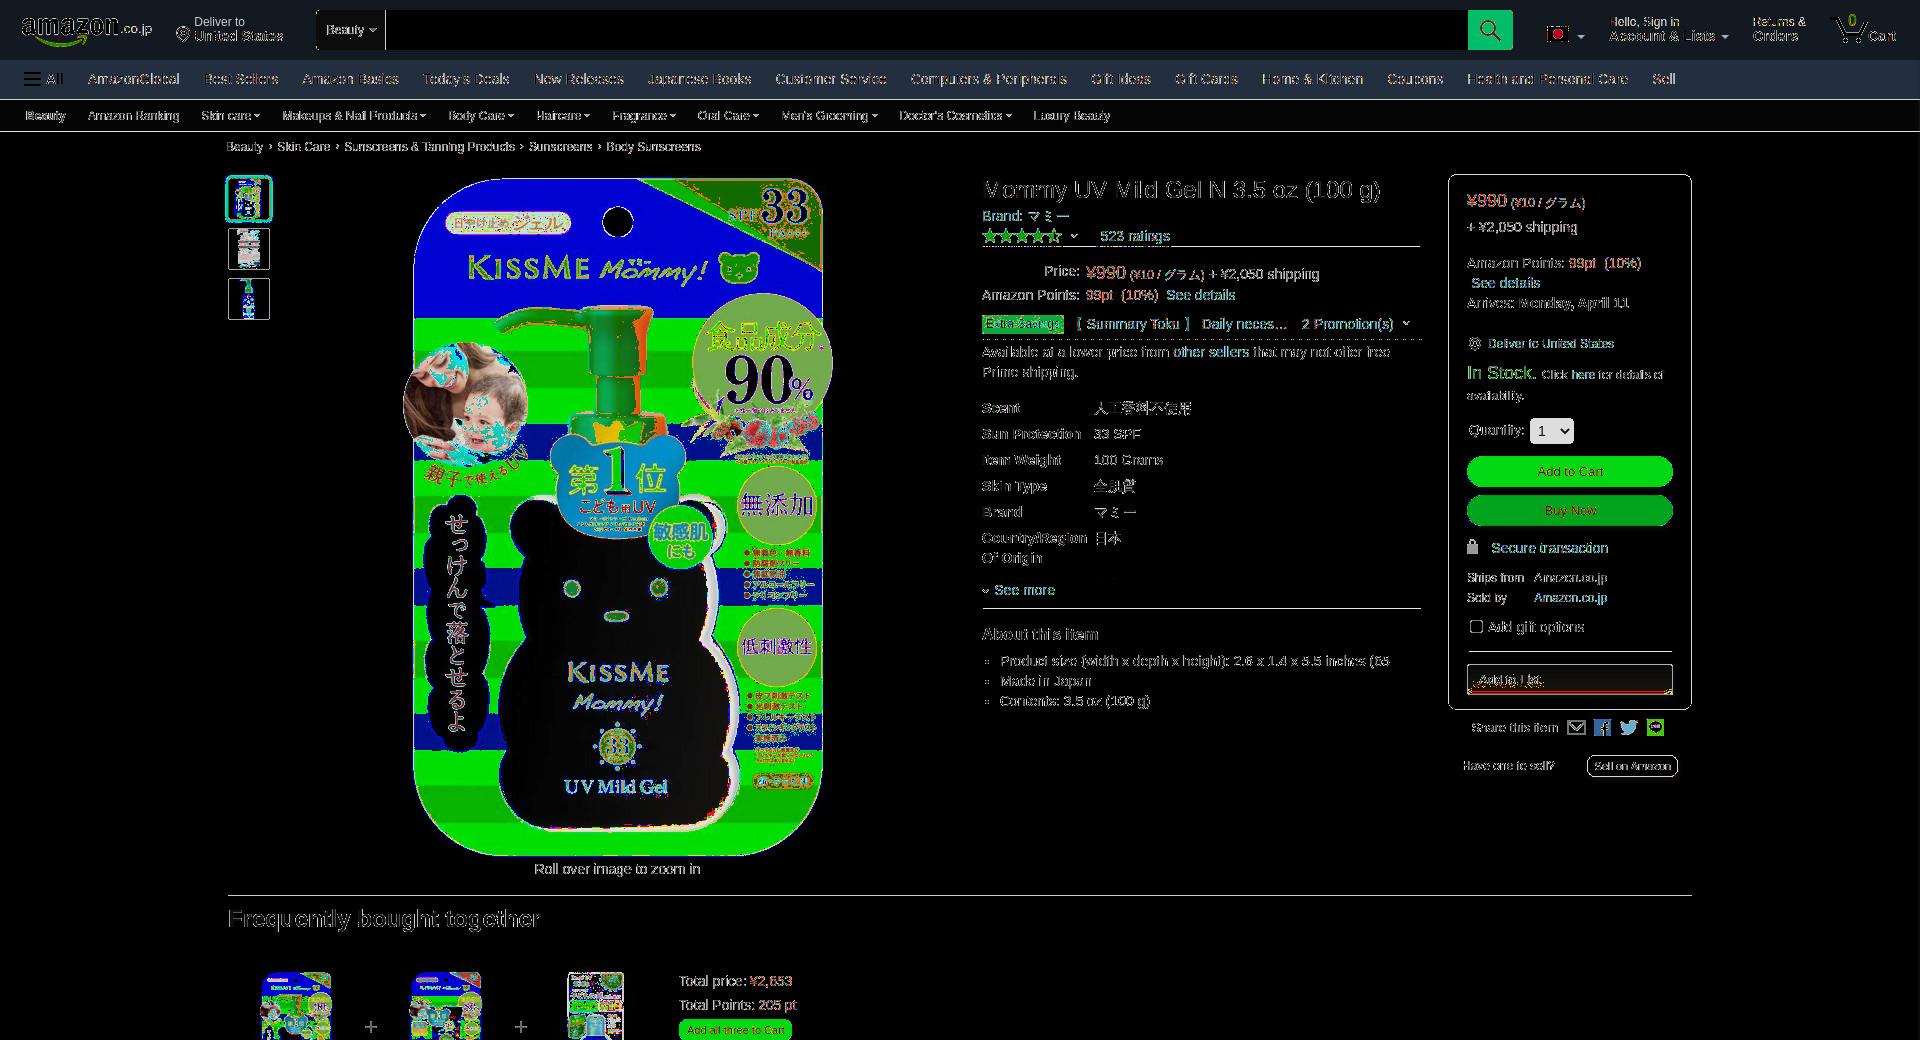1920x1040 pixels.
Task: Go to Best Sellers
Action: pyautogui.click(x=241, y=79)
